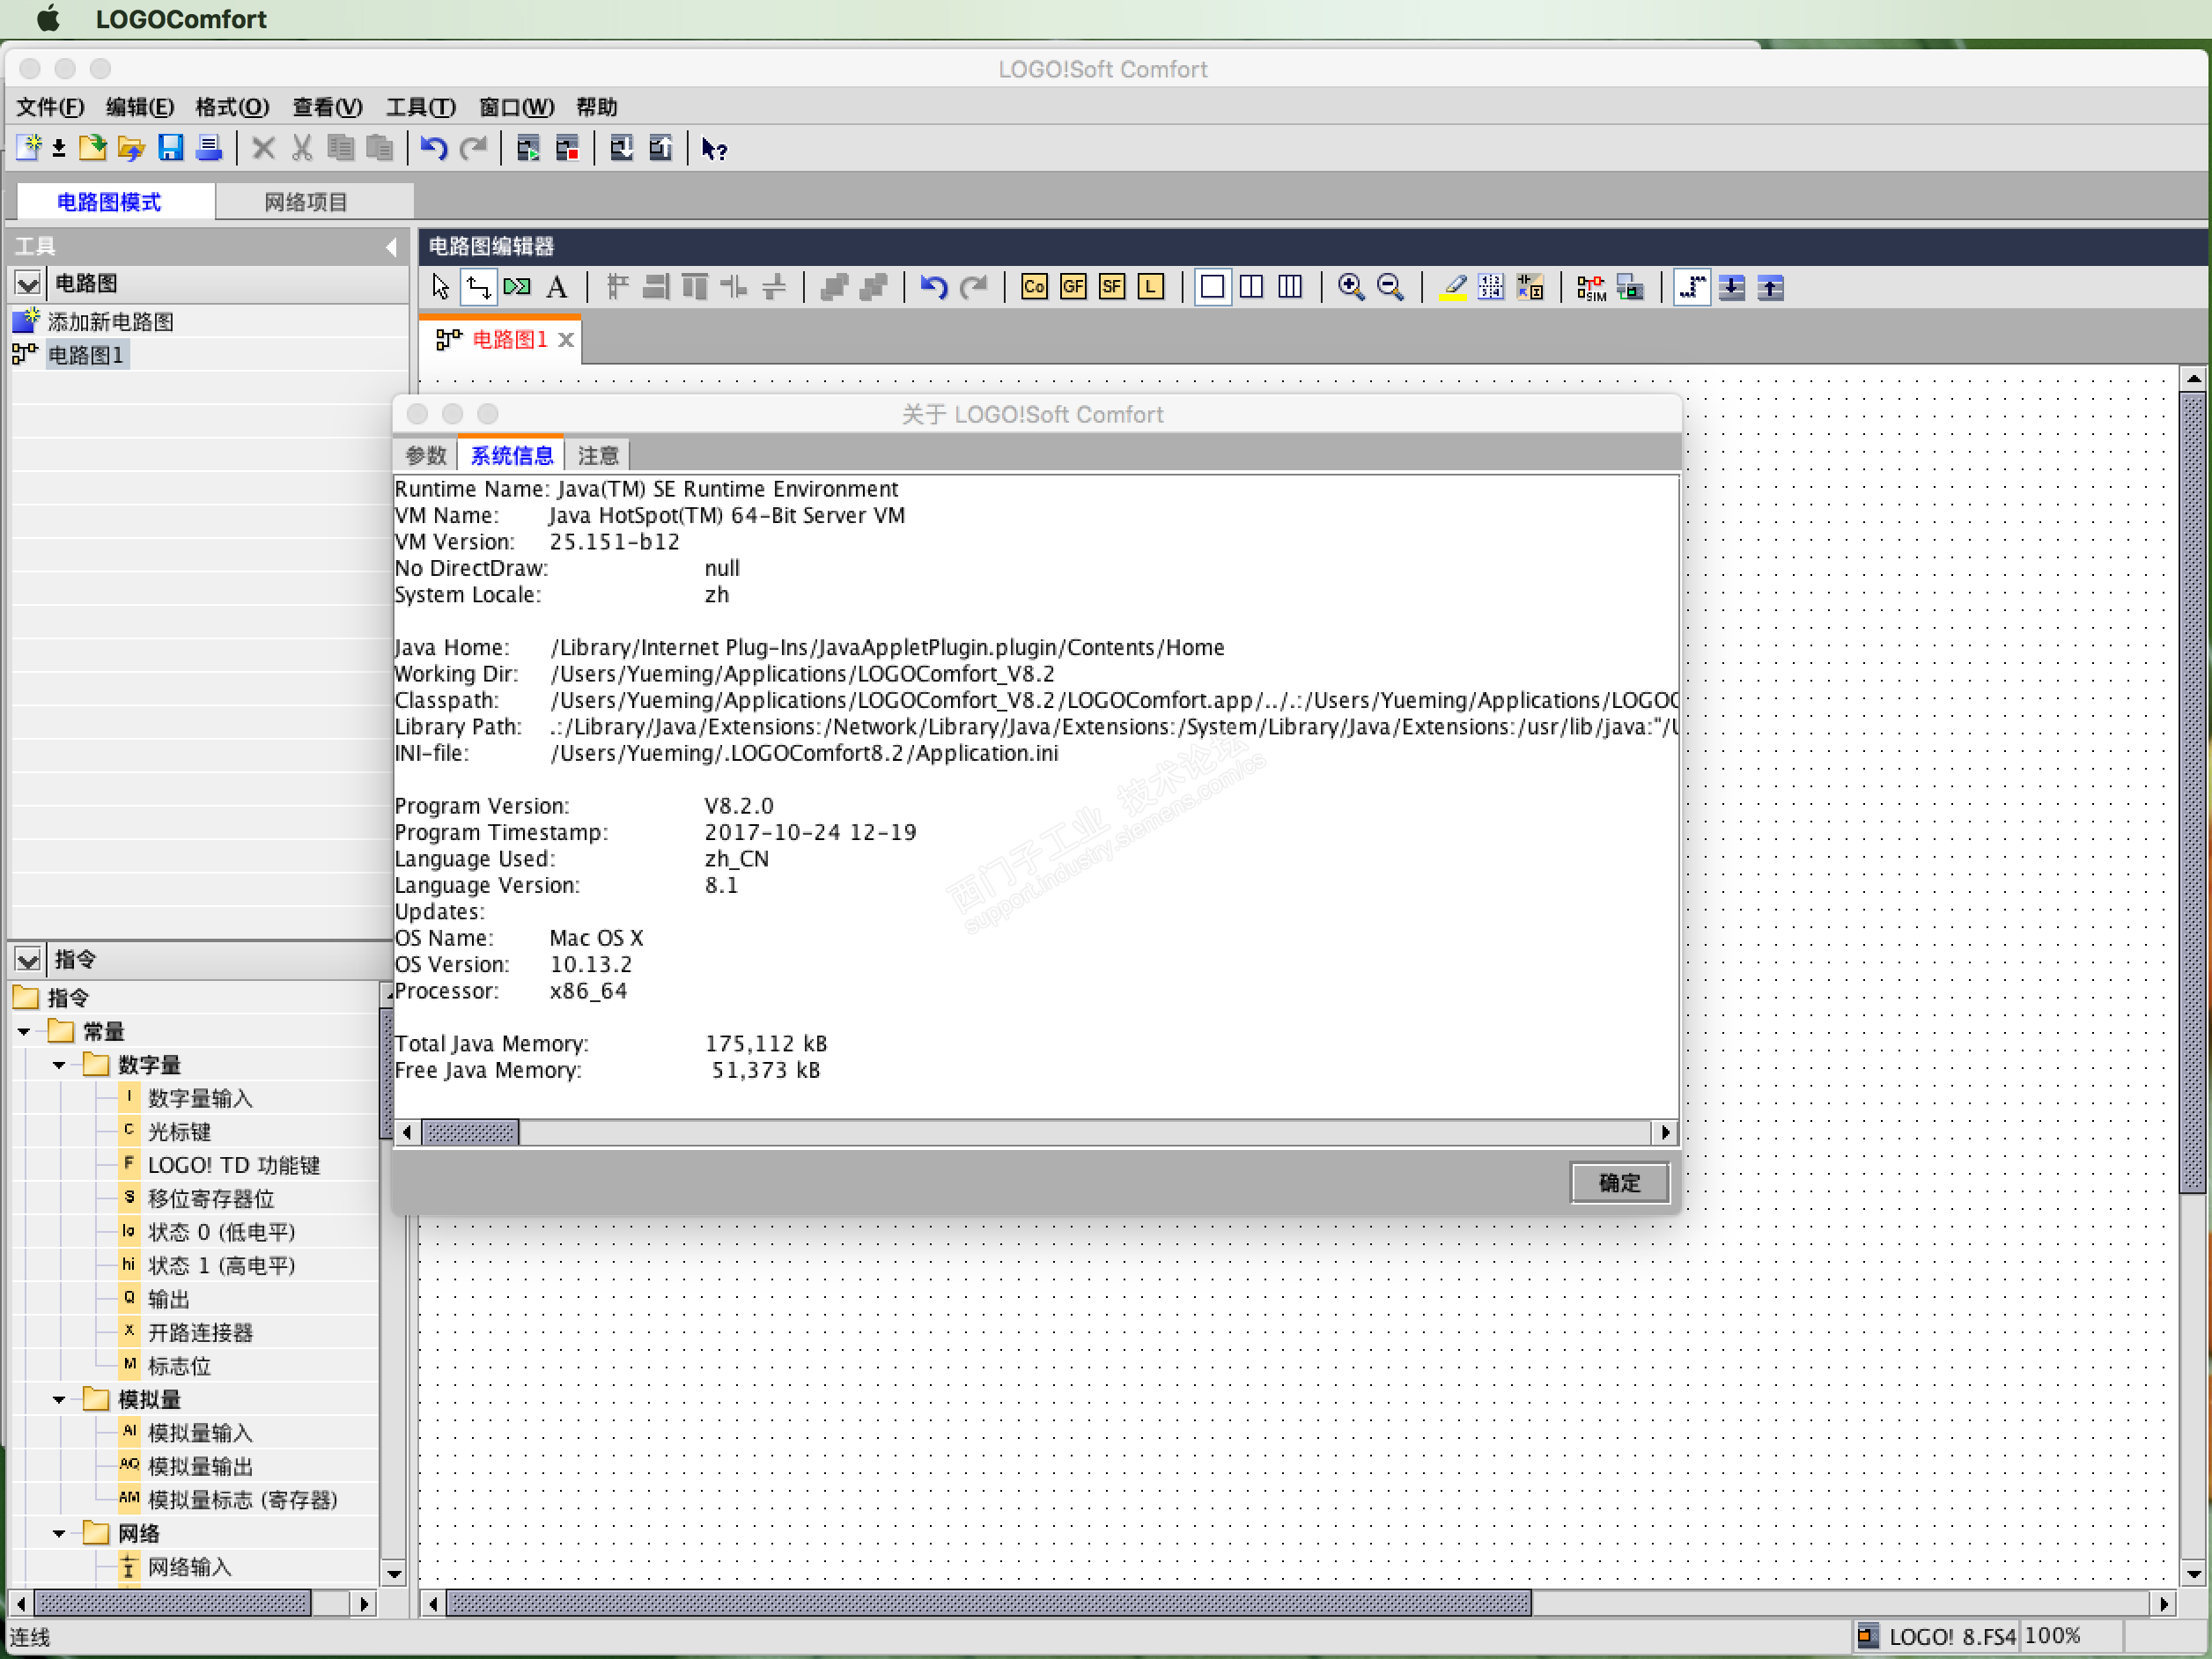This screenshot has height=1659, width=2212.
Task: Click the Co constants toolbar icon
Action: coord(1033,288)
